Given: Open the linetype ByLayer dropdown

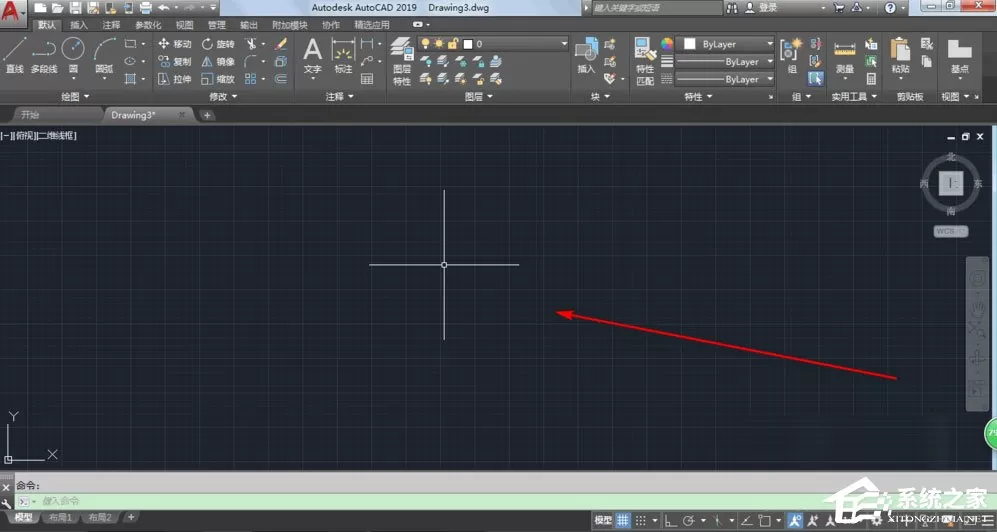Looking at the screenshot, I should 726,79.
